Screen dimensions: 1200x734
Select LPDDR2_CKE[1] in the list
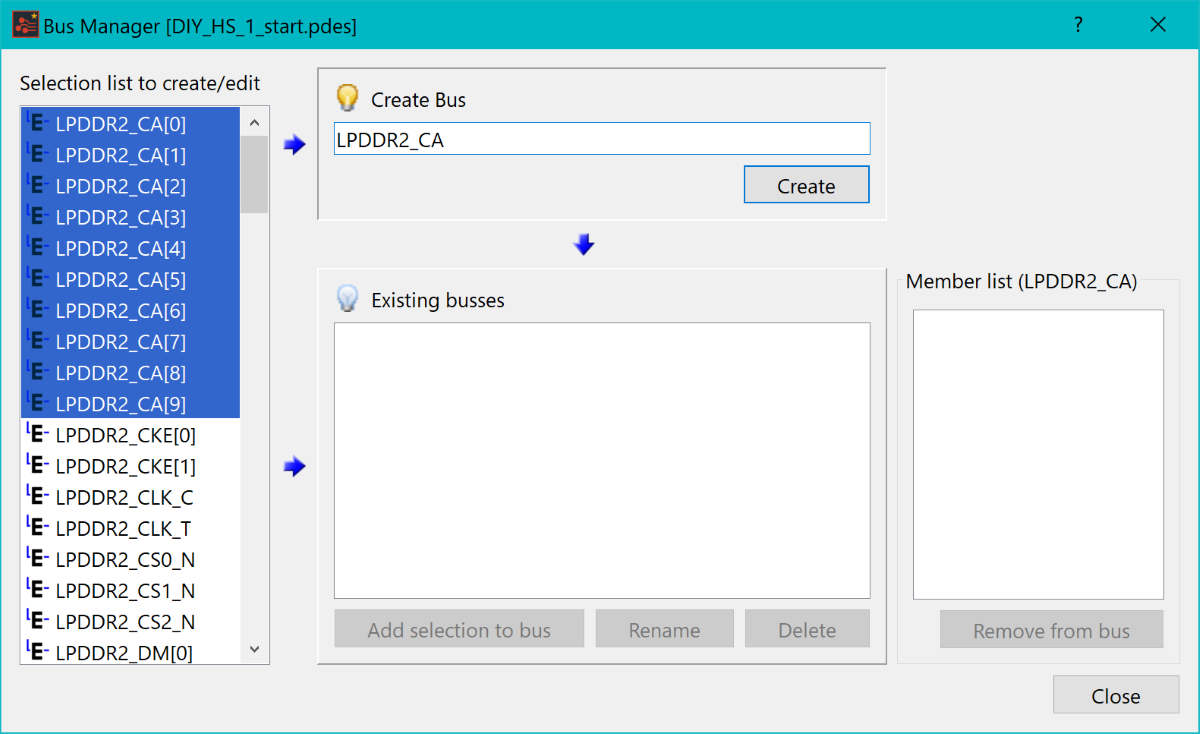[130, 465]
